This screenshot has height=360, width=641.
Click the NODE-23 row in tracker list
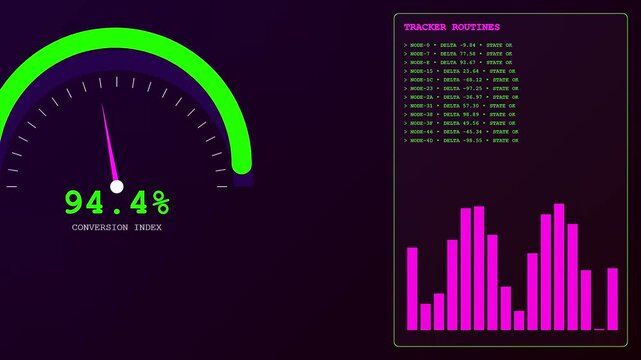click(461, 89)
